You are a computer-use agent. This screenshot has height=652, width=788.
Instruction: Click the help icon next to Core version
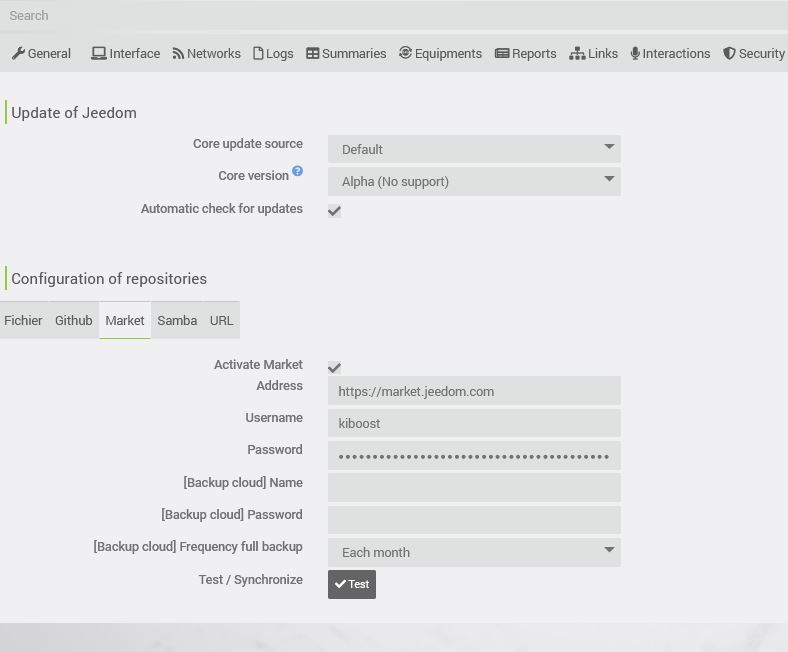pyautogui.click(x=298, y=172)
